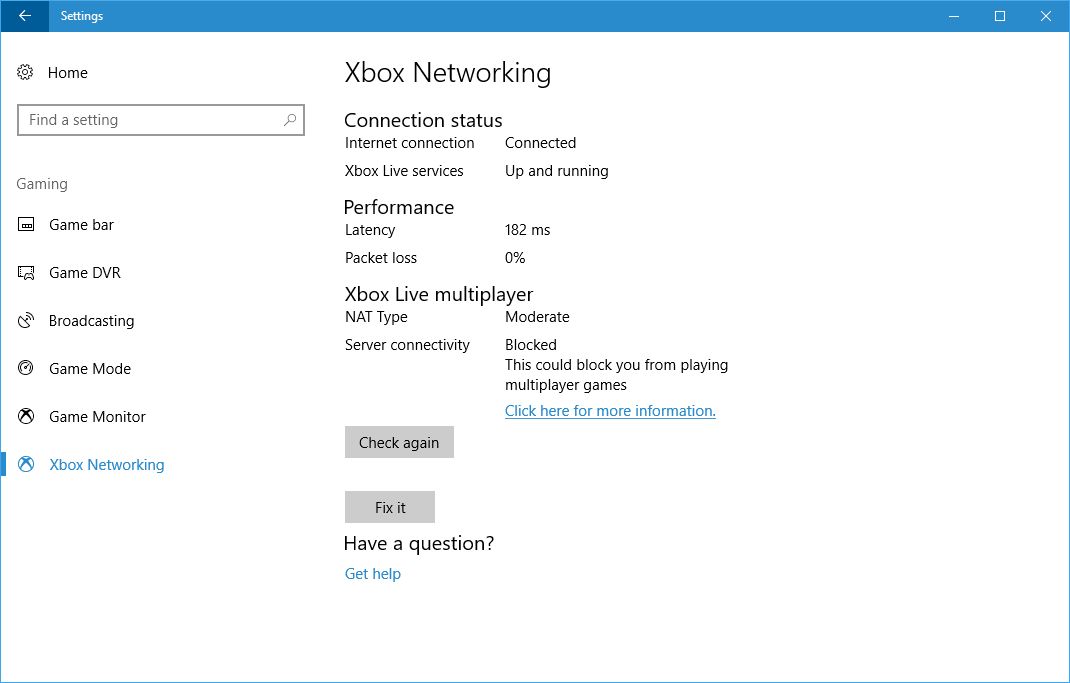Open Game bar settings
The image size is (1070, 683).
click(81, 224)
